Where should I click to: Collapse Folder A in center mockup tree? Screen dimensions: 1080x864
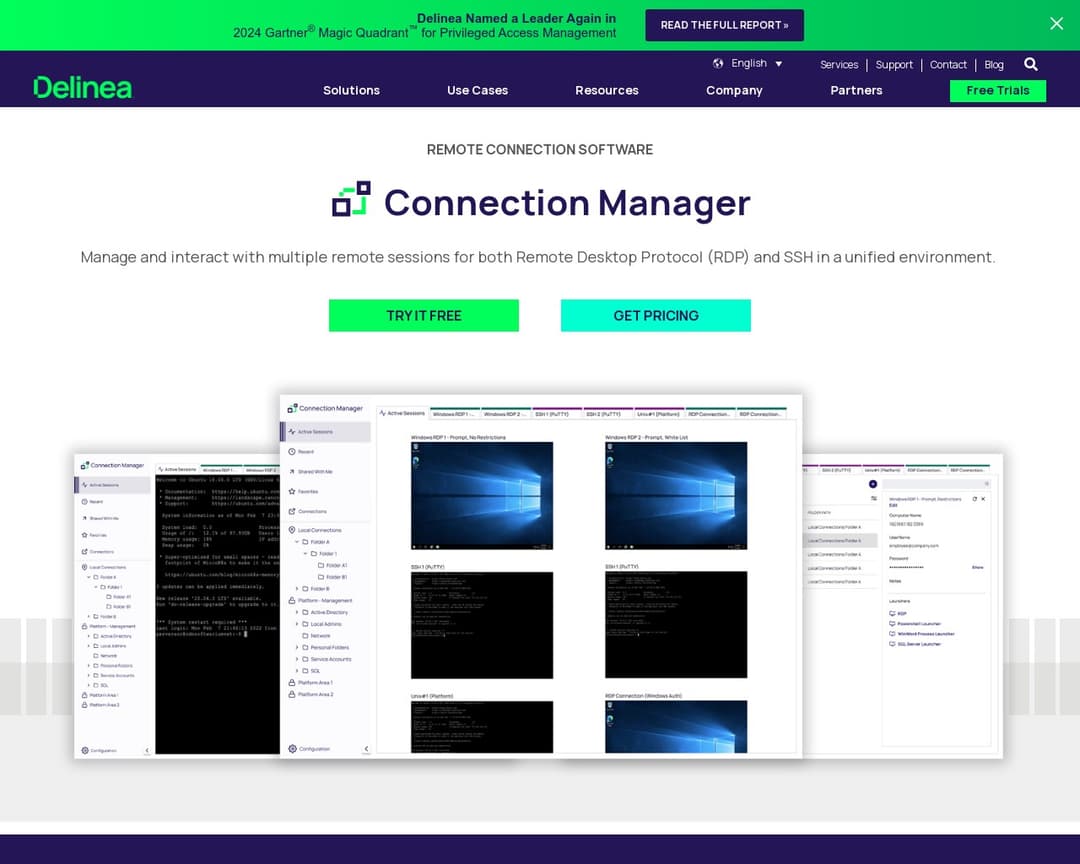tap(298, 542)
